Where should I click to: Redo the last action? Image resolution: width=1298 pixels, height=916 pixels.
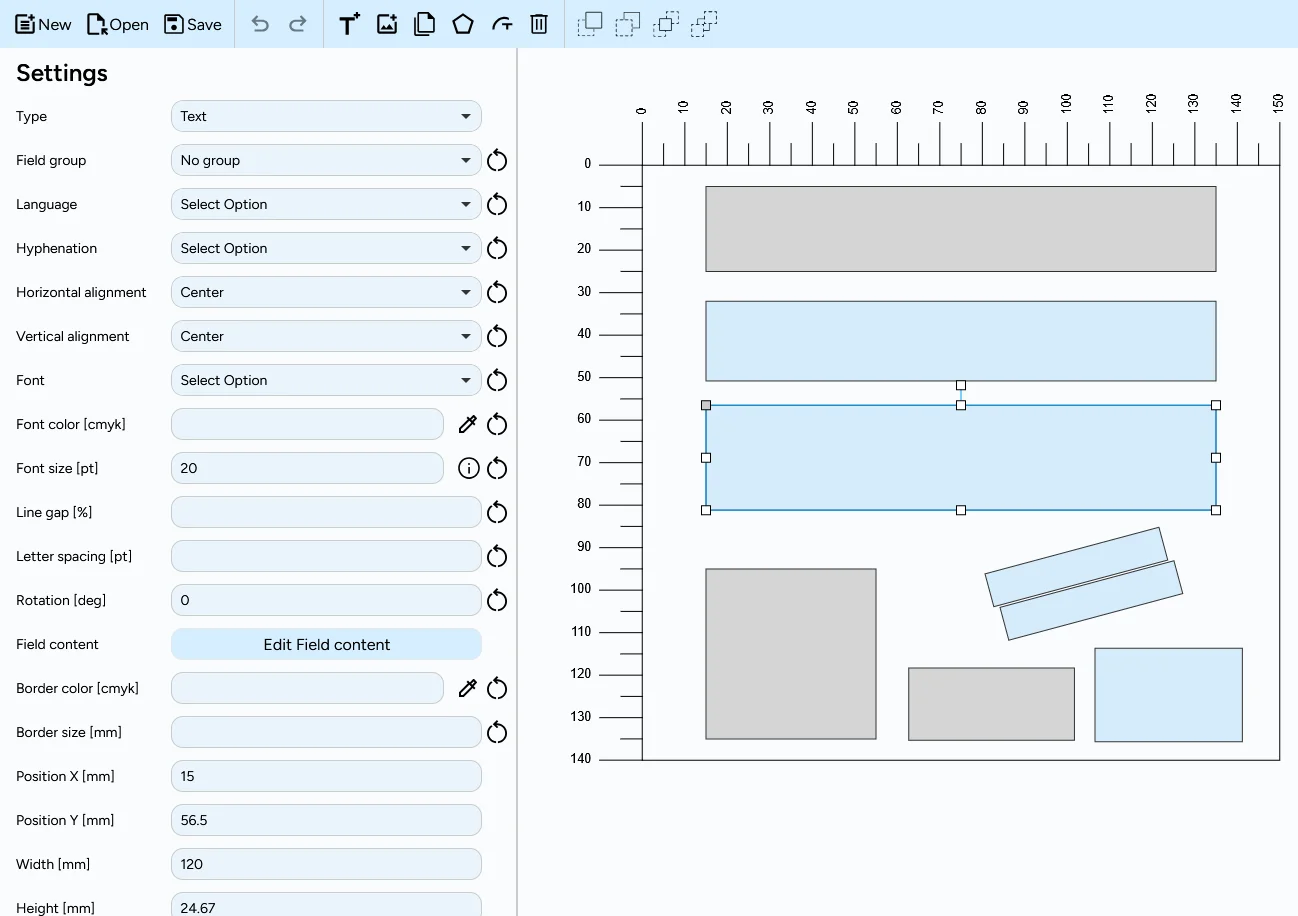297,24
